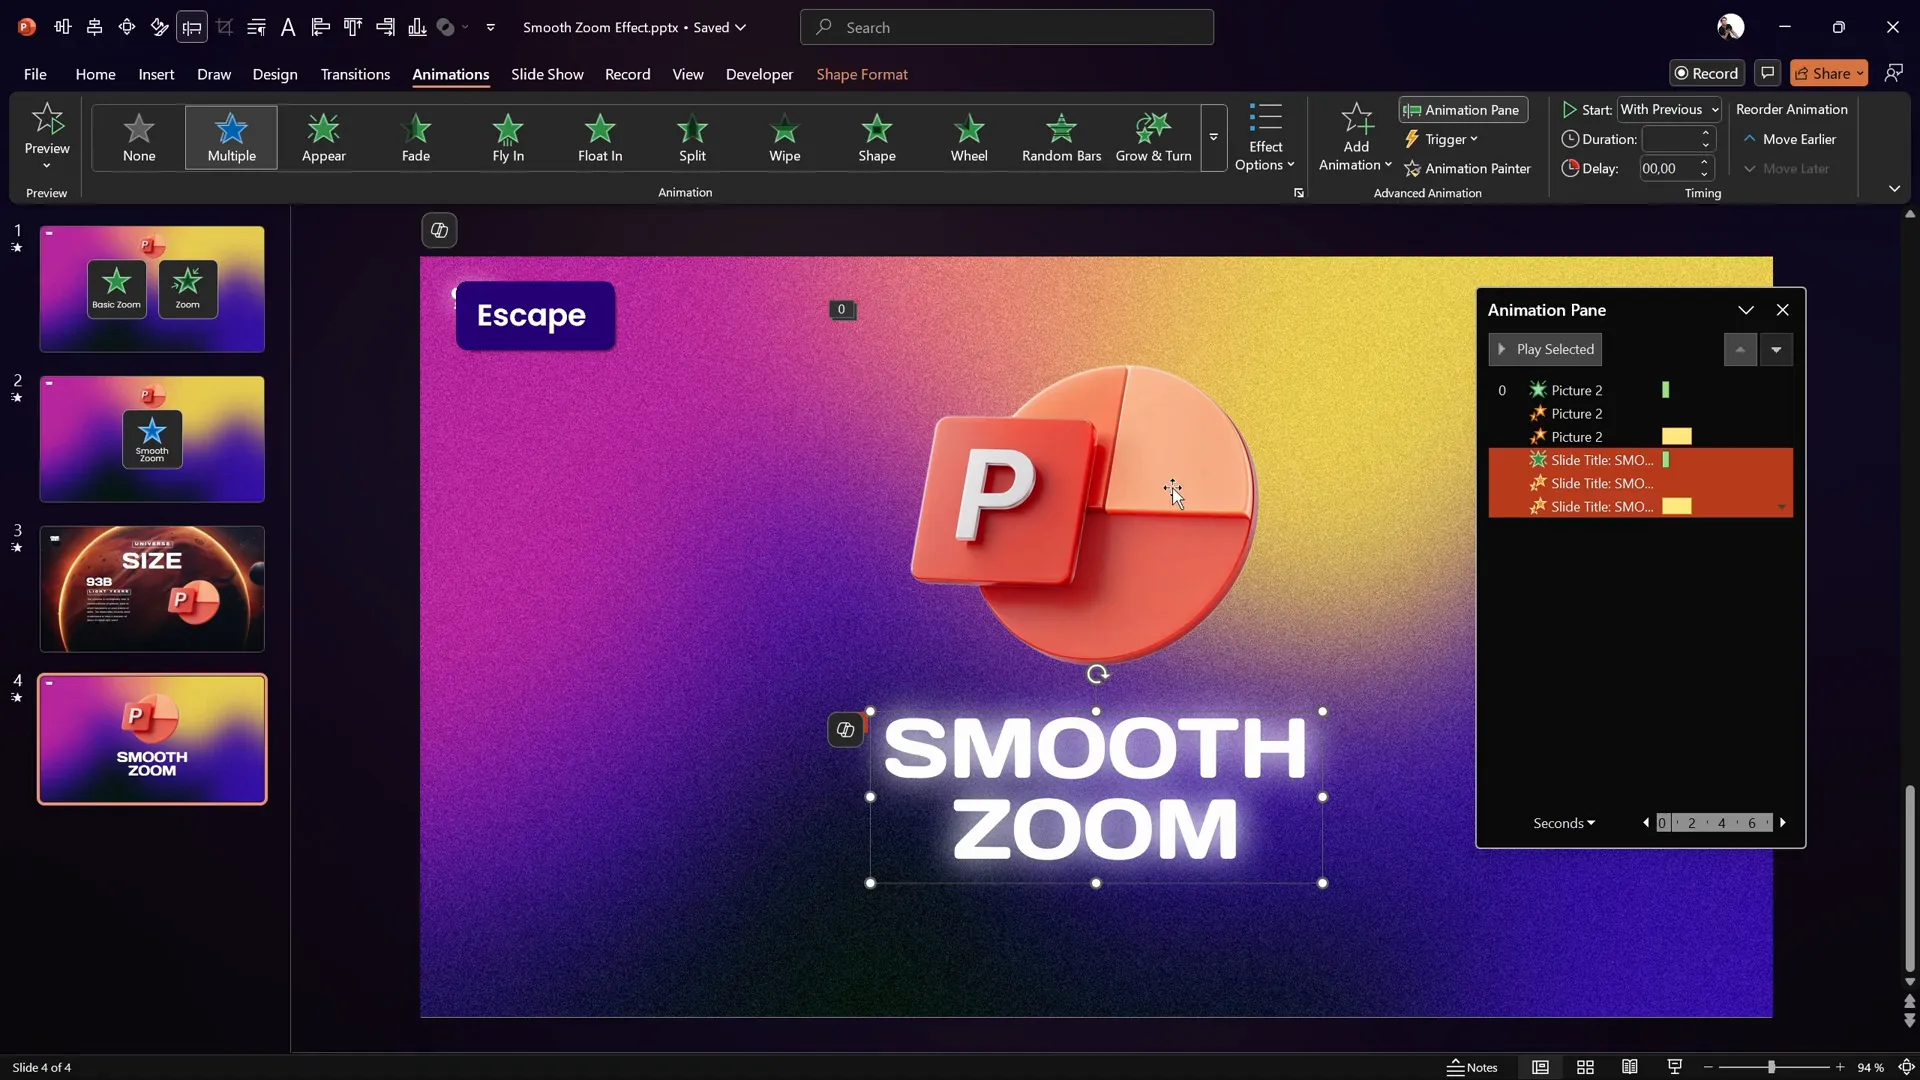Screen dimensions: 1920x1080
Task: Switch to Reading View in status bar
Action: click(x=1630, y=1067)
